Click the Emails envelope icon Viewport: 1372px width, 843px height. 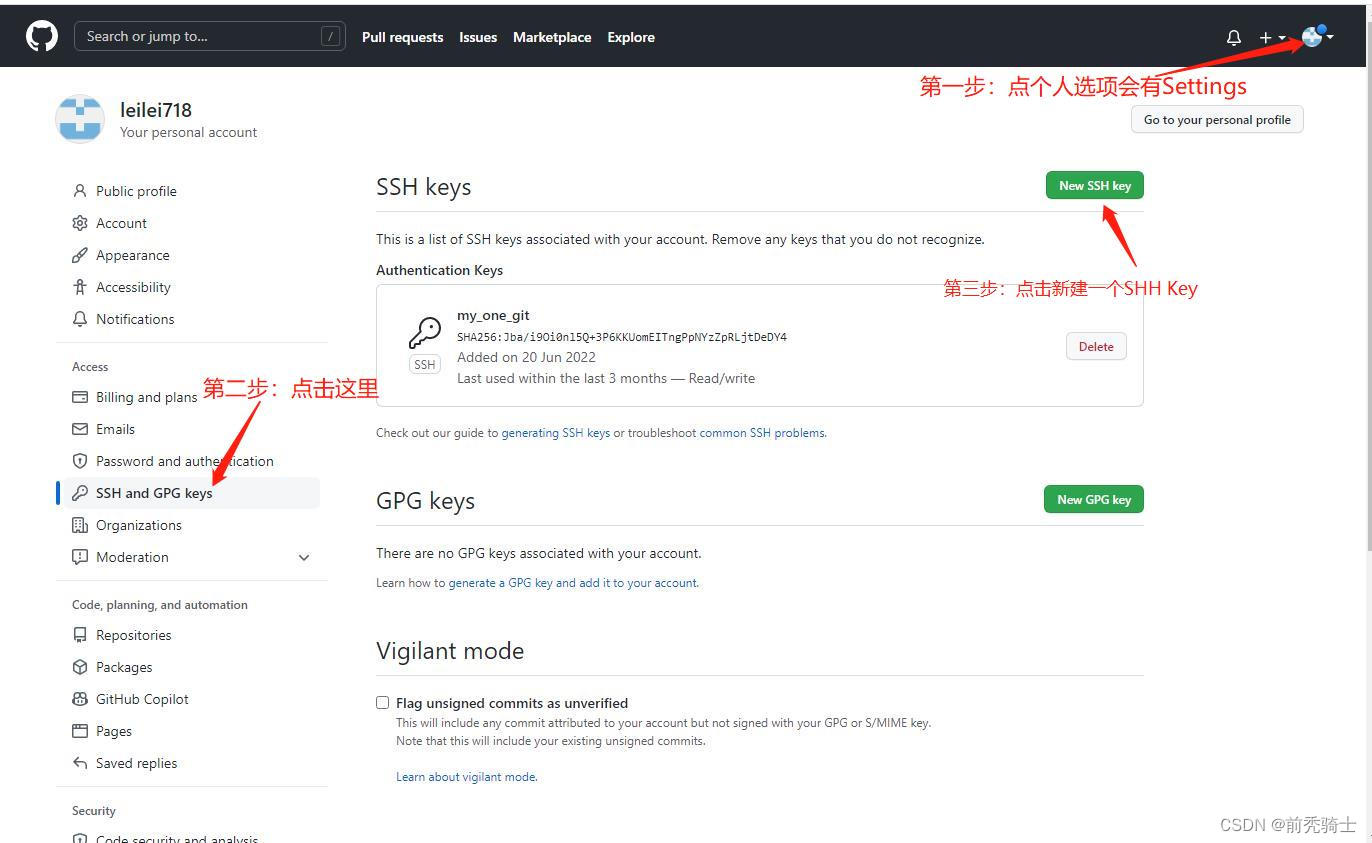pos(80,429)
